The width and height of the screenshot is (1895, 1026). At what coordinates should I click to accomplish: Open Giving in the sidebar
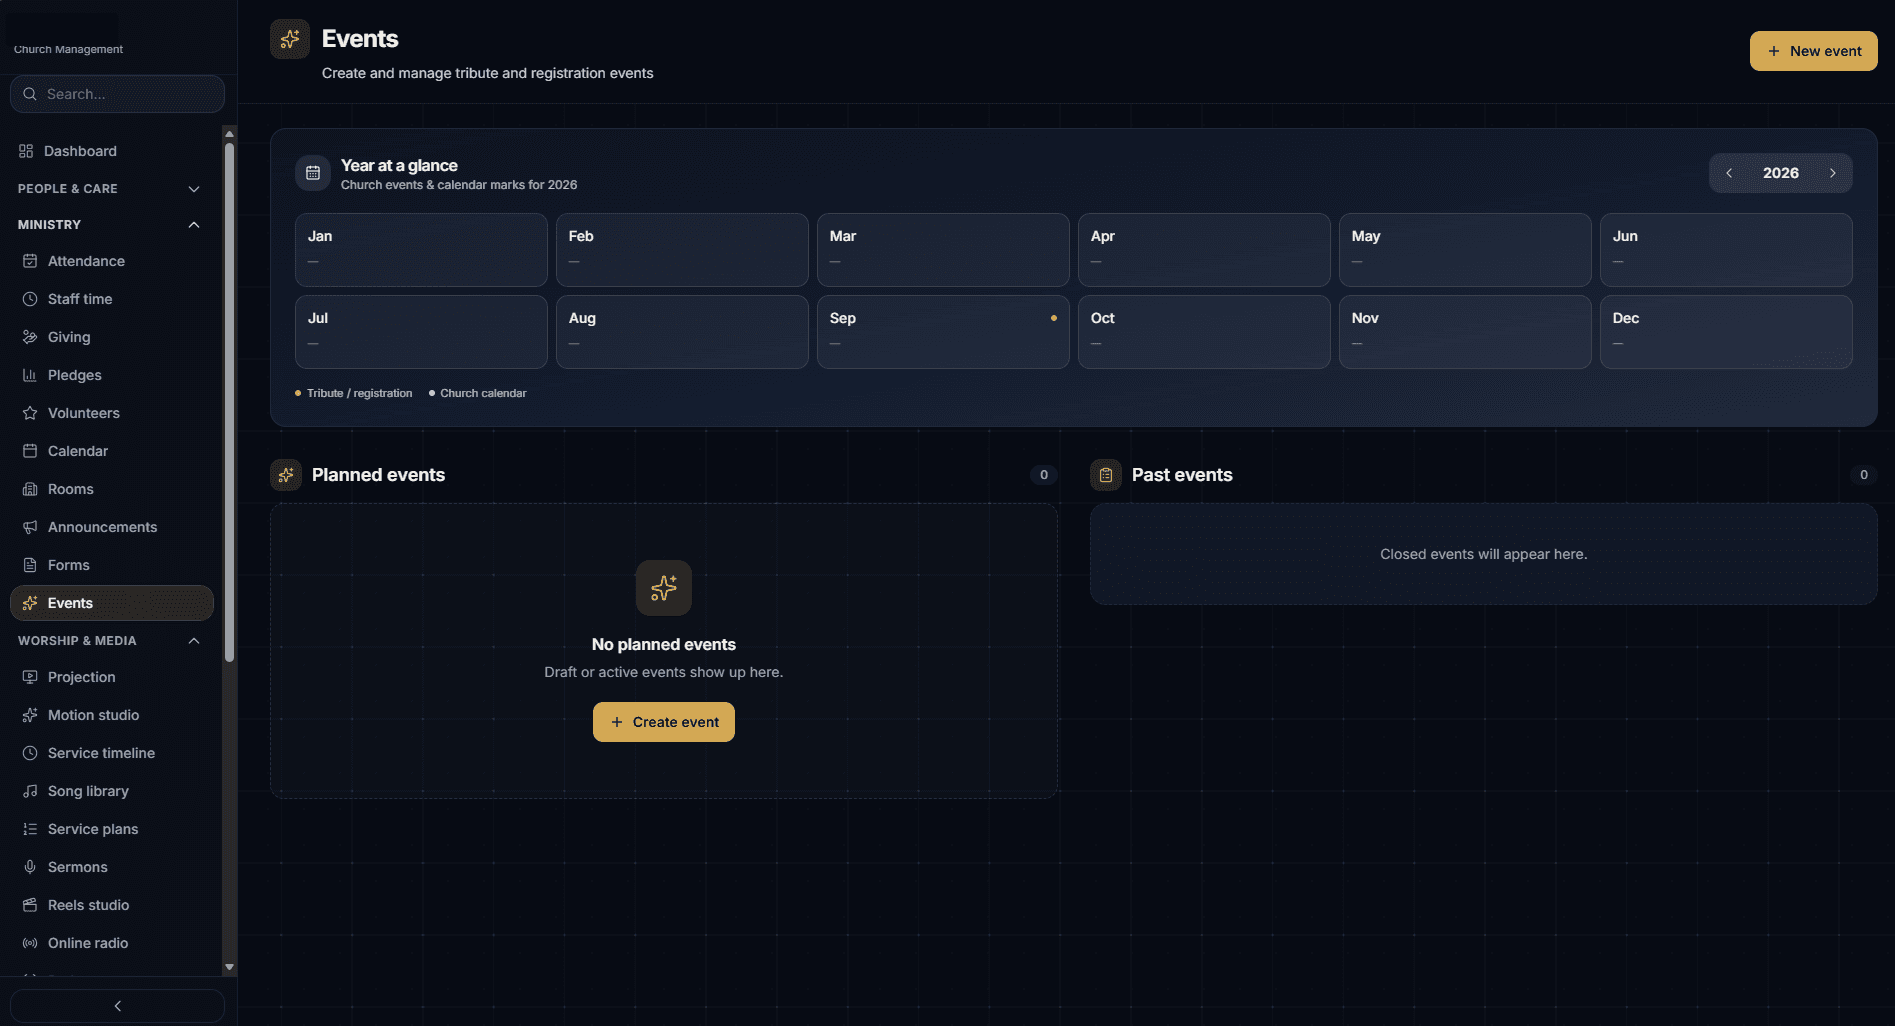pyautogui.click(x=110, y=337)
